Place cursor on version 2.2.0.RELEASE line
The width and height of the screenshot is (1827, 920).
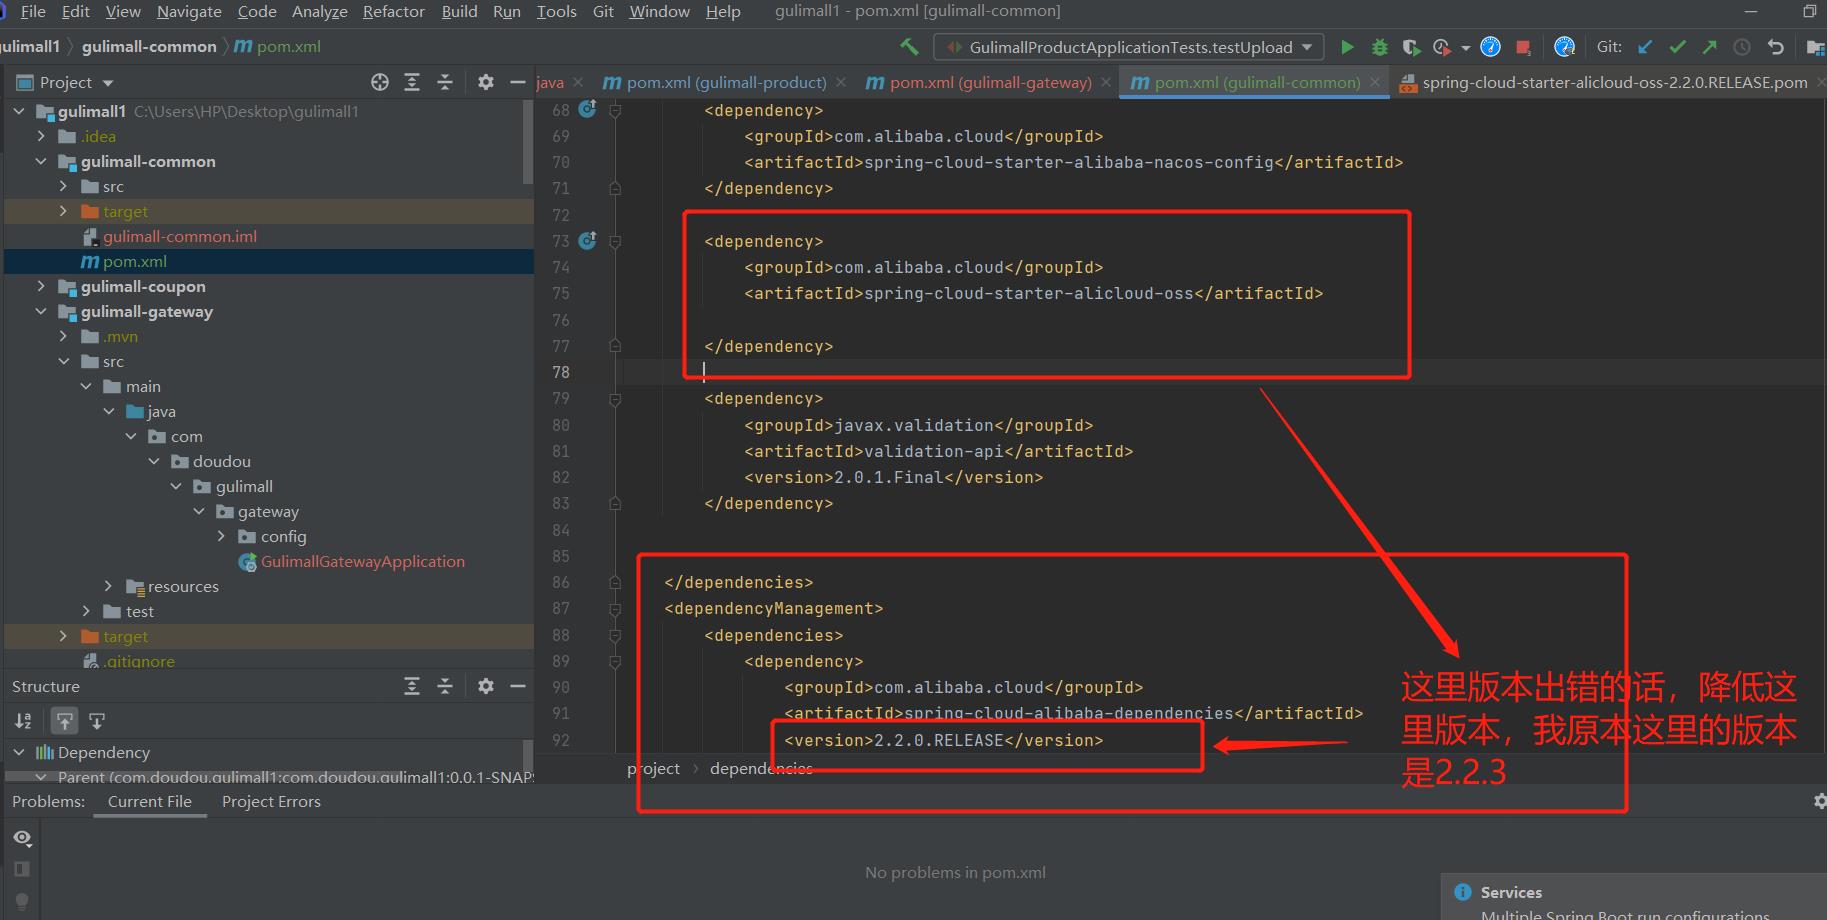(943, 740)
